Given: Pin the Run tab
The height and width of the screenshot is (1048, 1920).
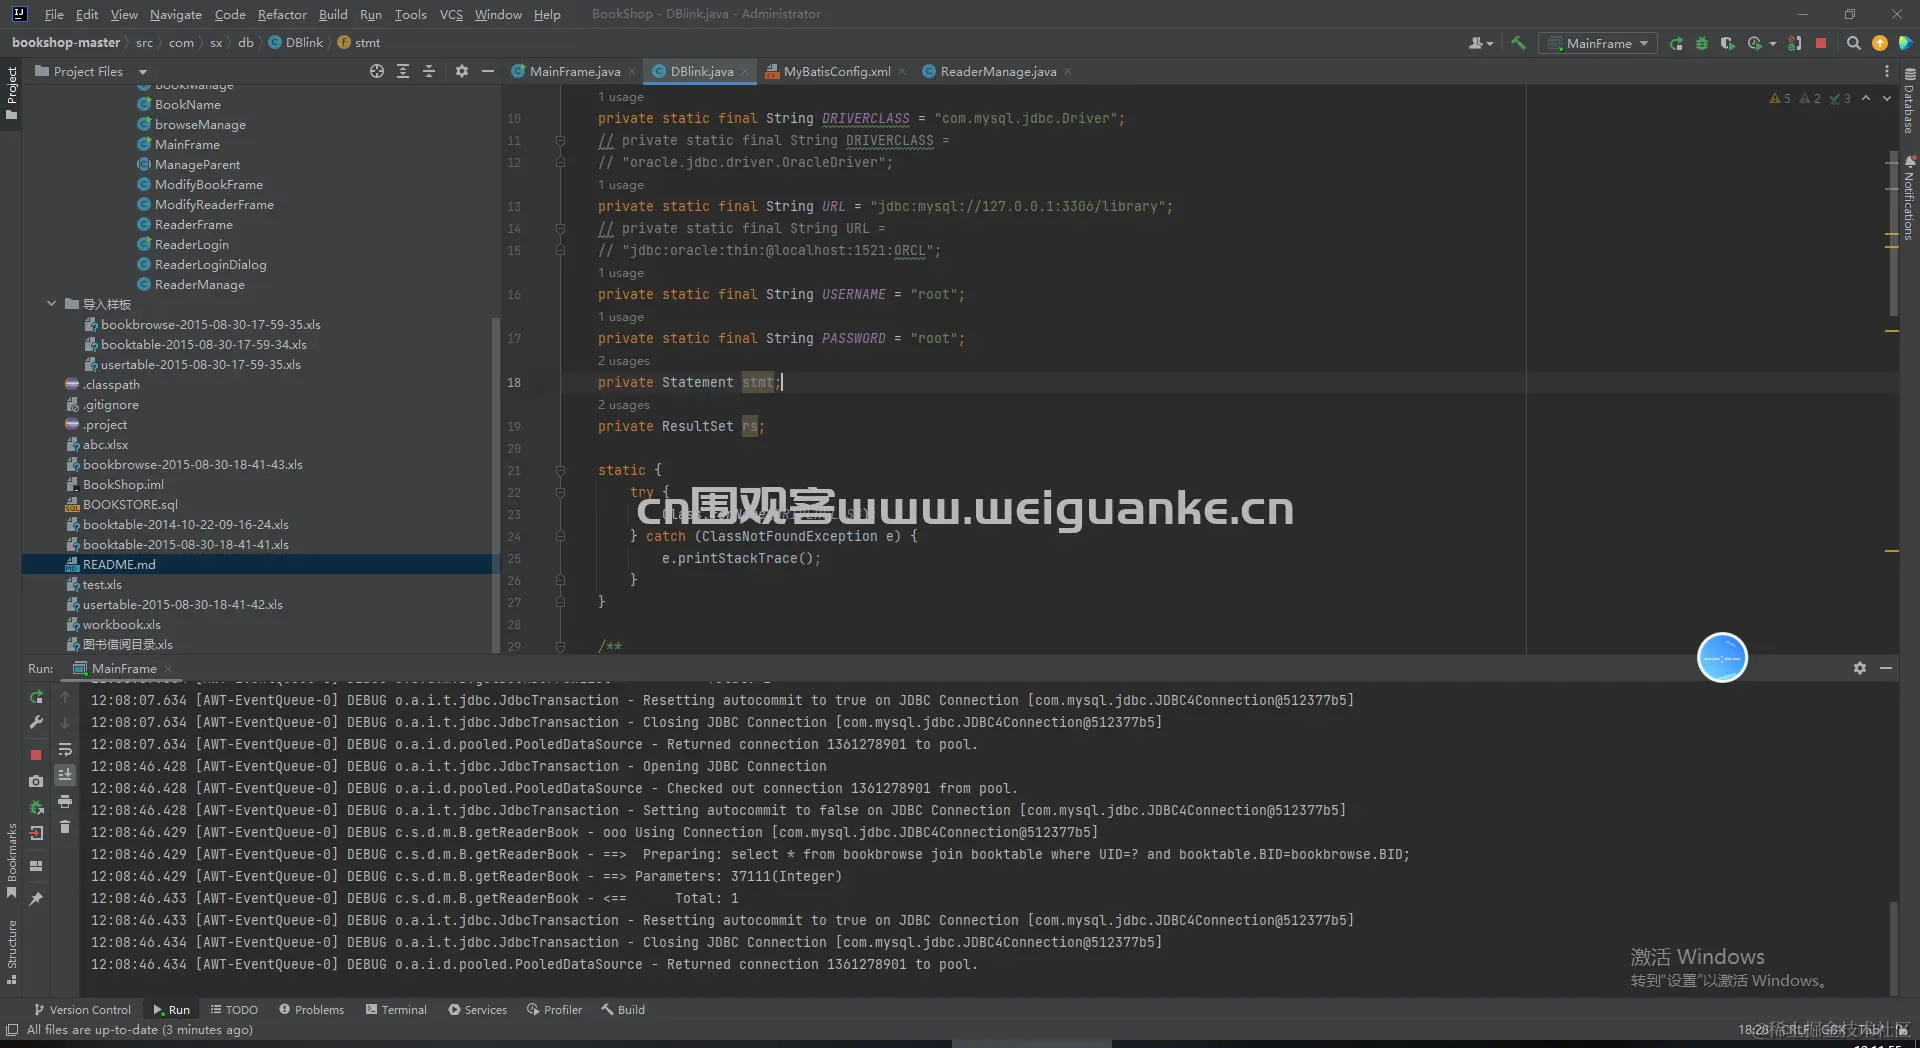Looking at the screenshot, I should click(x=36, y=899).
